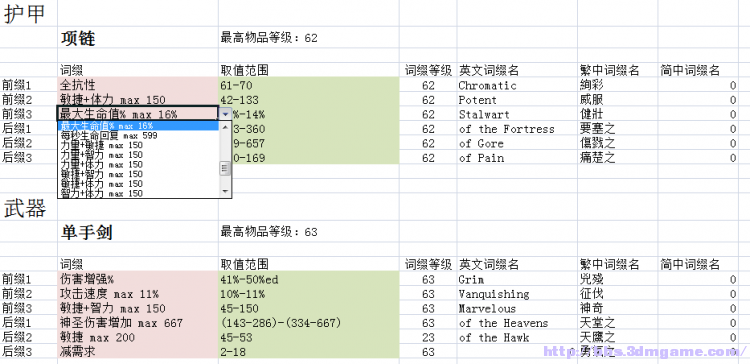750x364 pixels.
Task: Click the 全抗性 affix cell
Action: click(x=138, y=86)
